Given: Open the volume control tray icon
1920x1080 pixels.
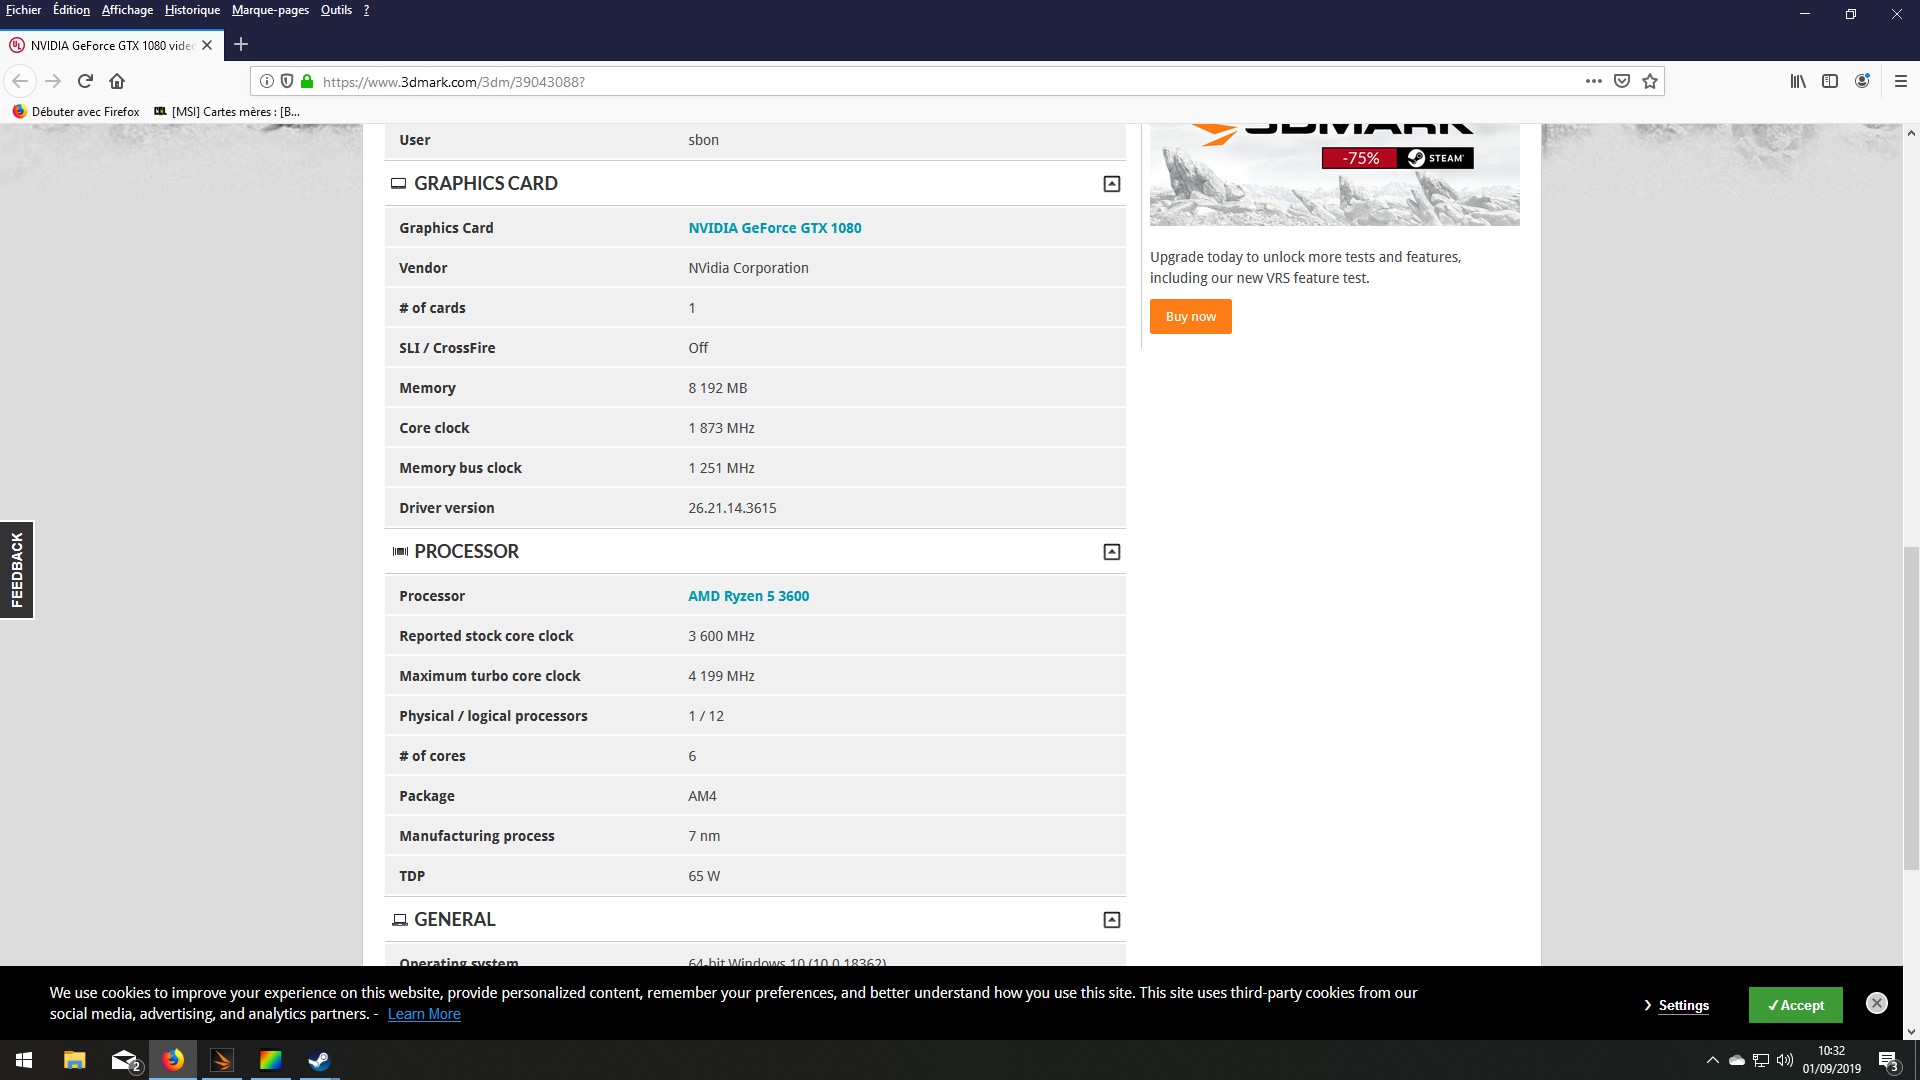Looking at the screenshot, I should 1785,1060.
